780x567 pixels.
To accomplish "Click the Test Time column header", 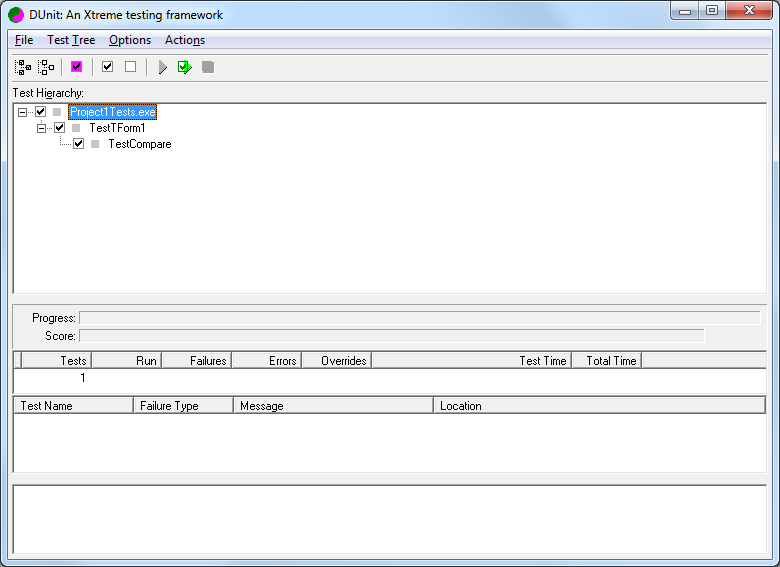I will pyautogui.click(x=472, y=361).
